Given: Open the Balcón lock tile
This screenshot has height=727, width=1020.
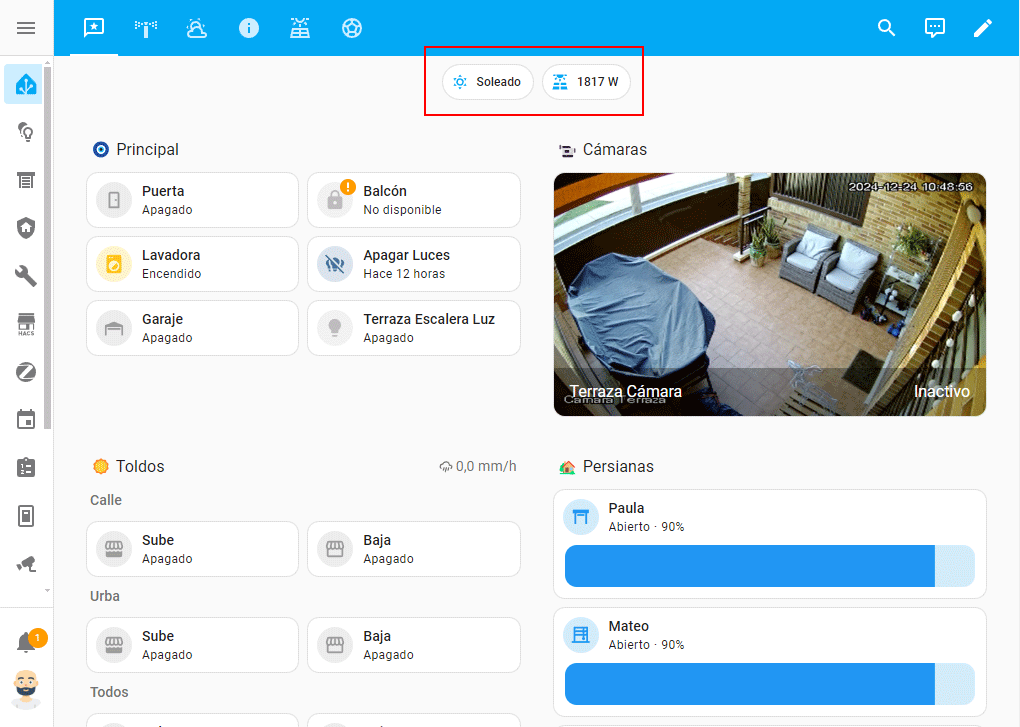Looking at the screenshot, I should (x=414, y=200).
